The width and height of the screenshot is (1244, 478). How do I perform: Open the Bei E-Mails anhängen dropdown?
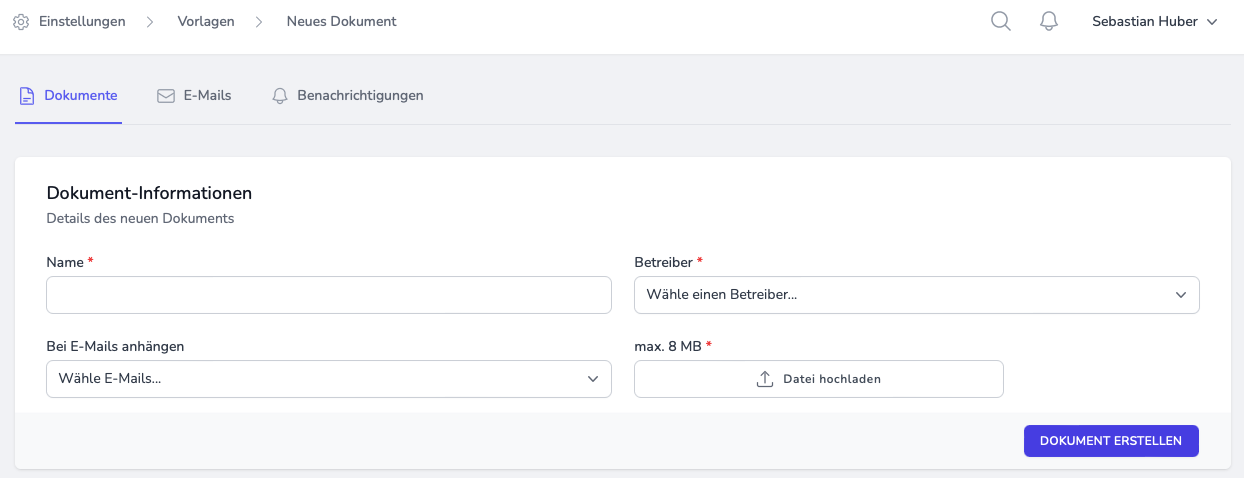(x=328, y=379)
